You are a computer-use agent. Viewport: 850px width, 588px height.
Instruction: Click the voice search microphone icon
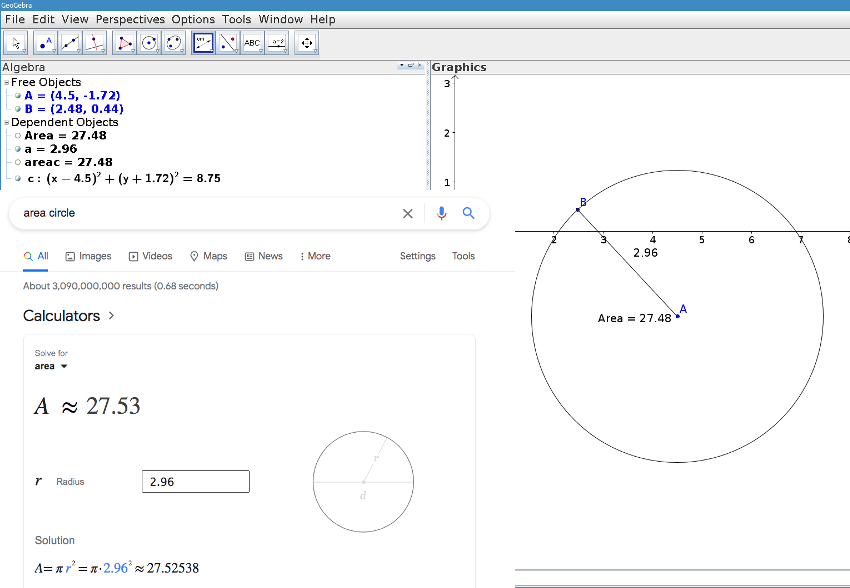(x=441, y=213)
